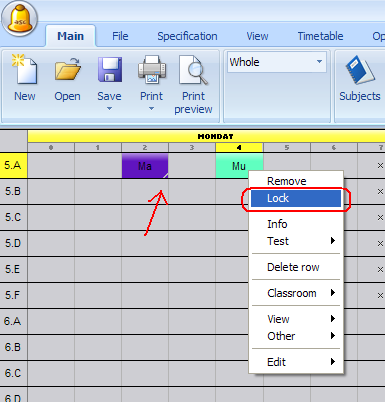Switch to the File ribbon tab
385x402 pixels.
pyautogui.click(x=120, y=36)
